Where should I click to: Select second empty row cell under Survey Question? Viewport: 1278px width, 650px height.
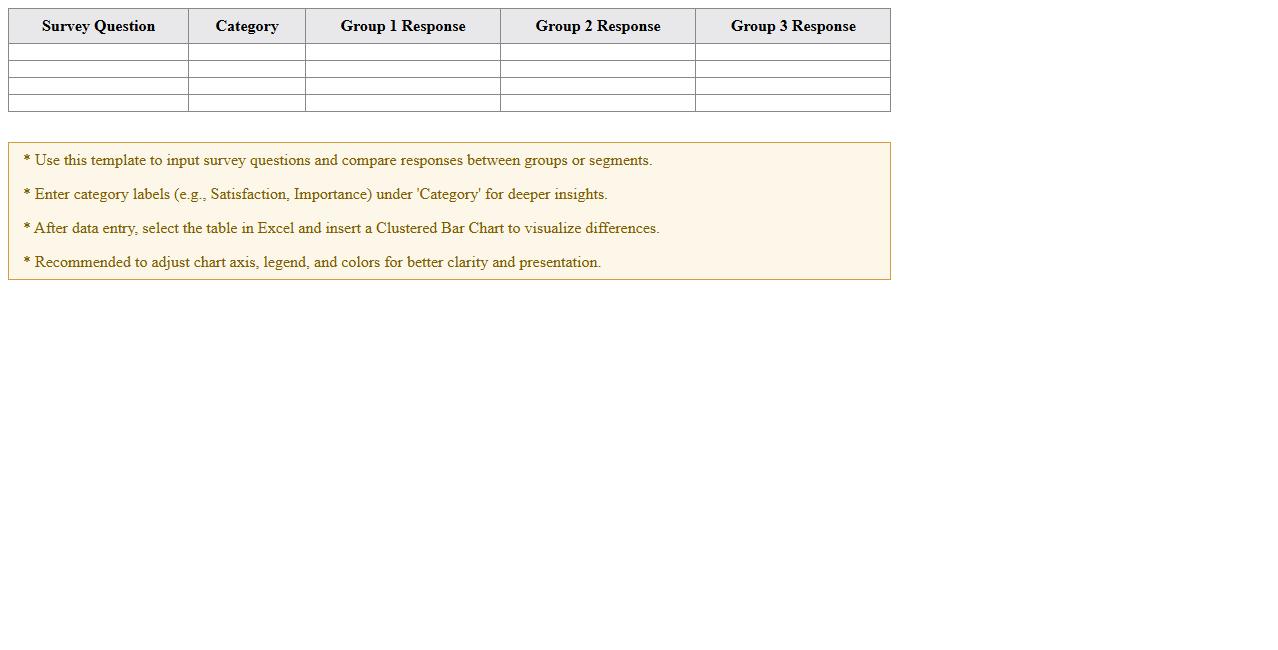[x=98, y=69]
